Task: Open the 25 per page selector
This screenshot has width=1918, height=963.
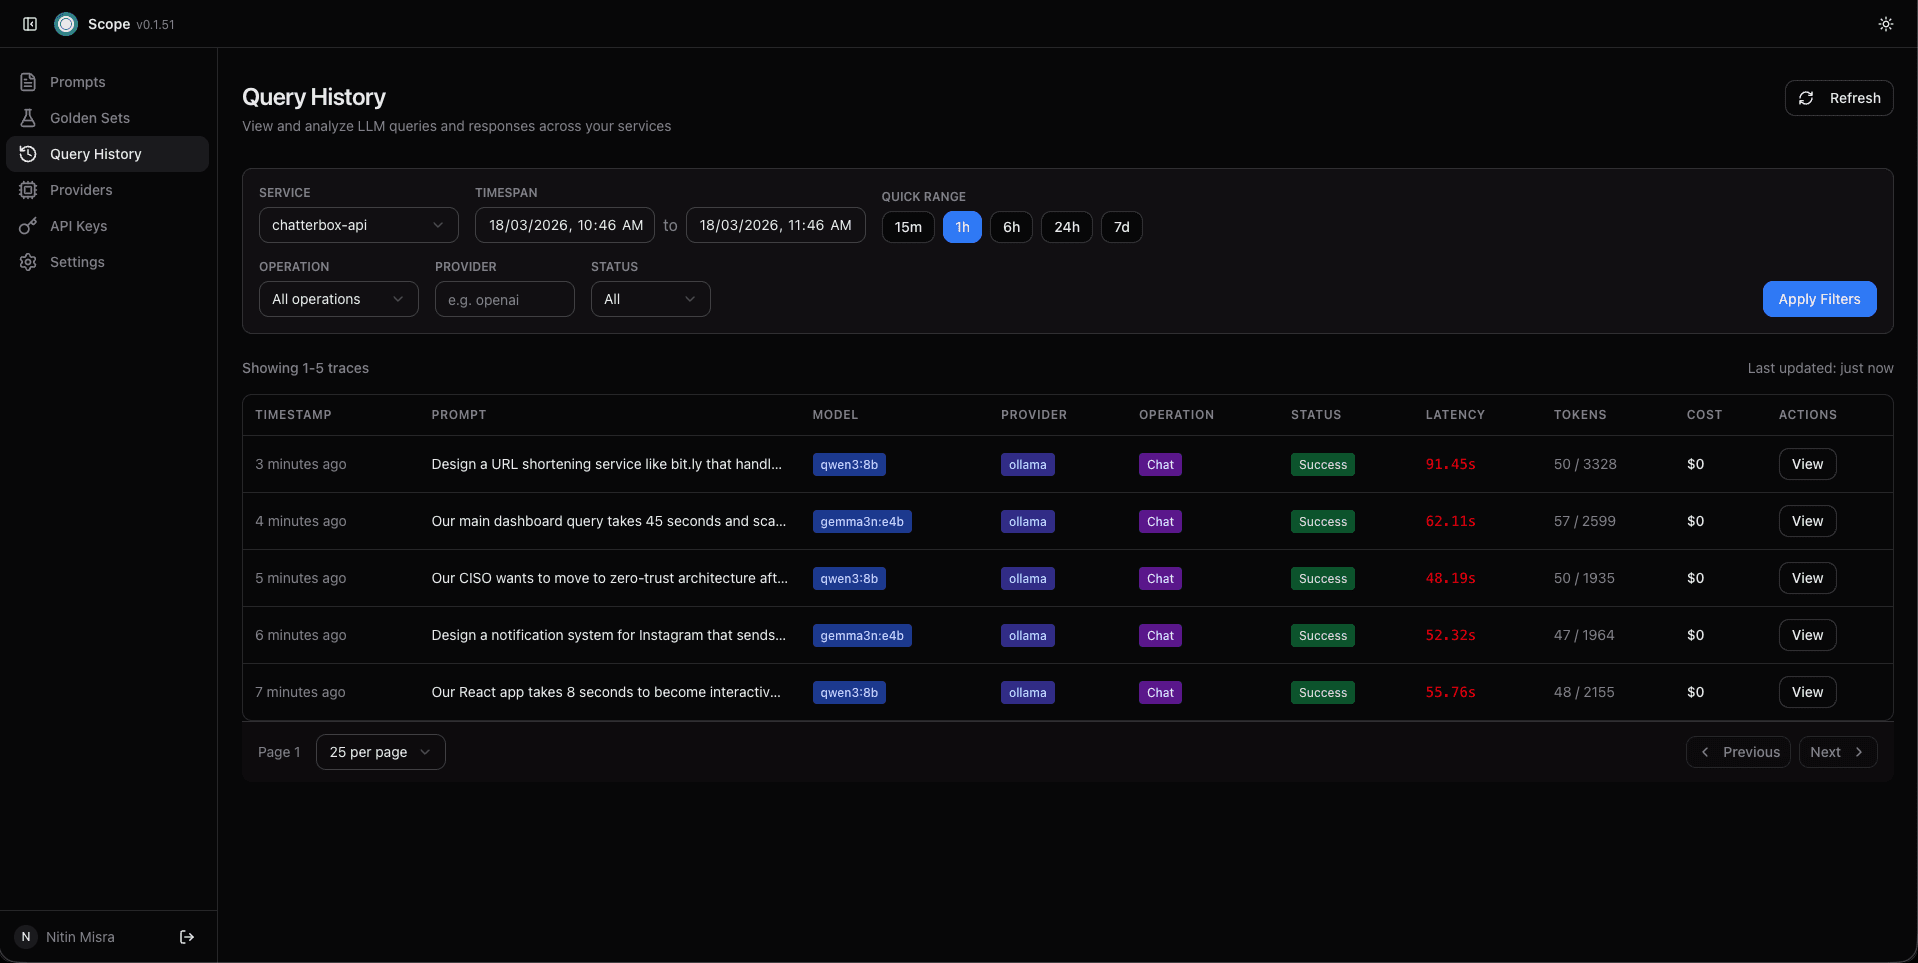Action: 379,751
